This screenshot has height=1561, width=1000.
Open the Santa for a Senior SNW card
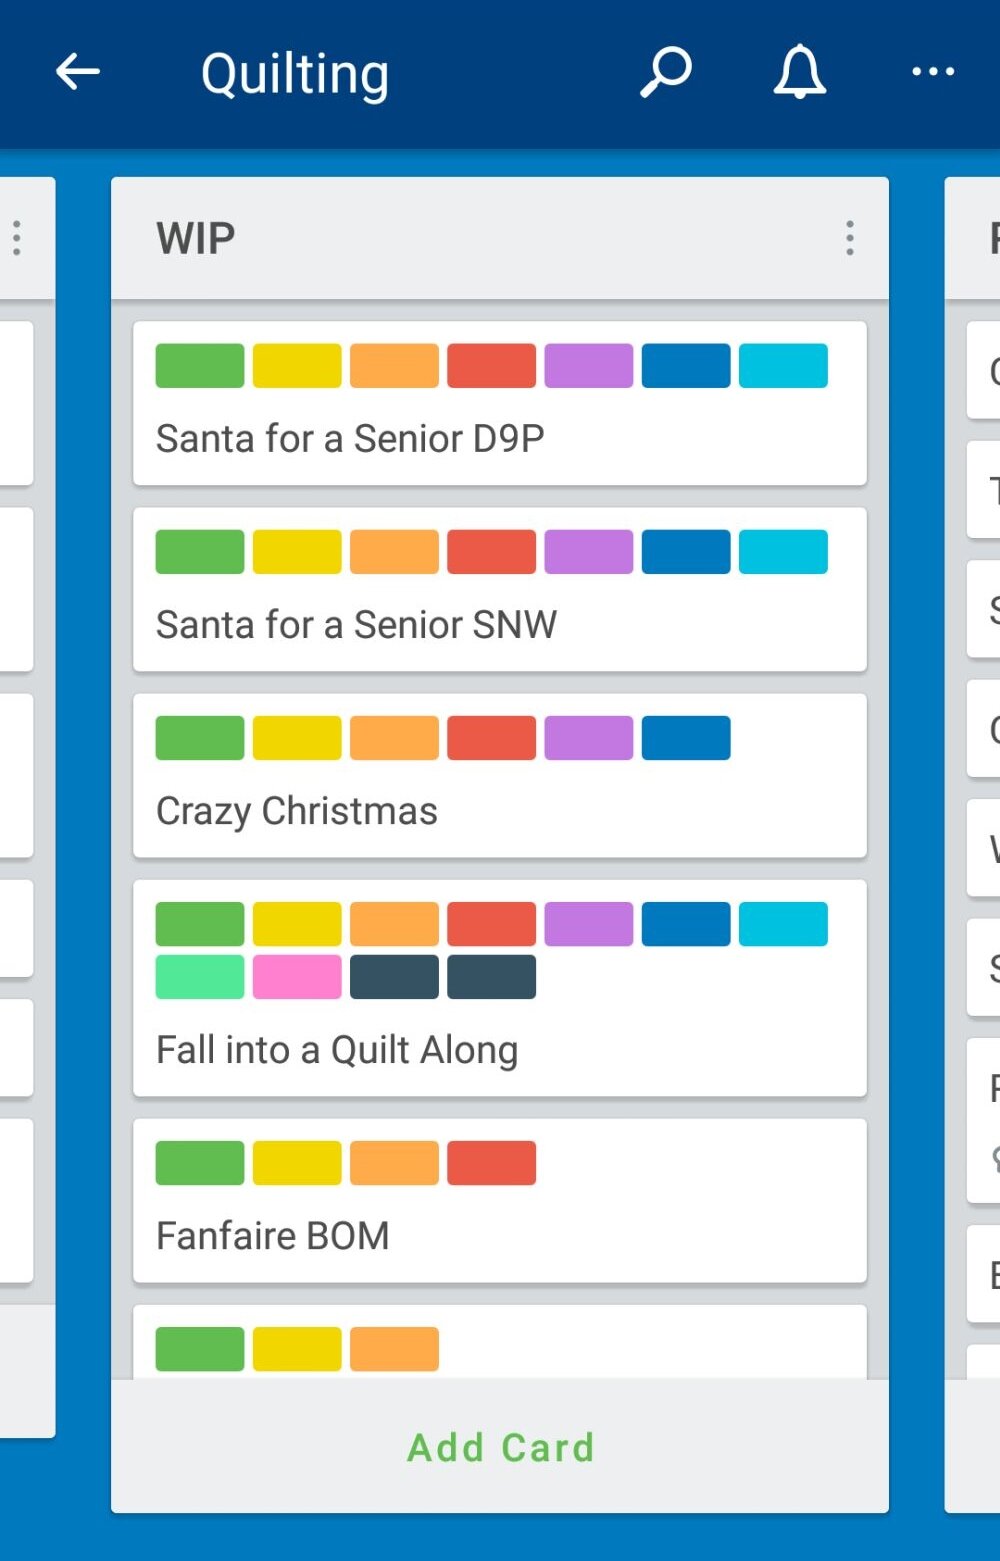click(500, 589)
